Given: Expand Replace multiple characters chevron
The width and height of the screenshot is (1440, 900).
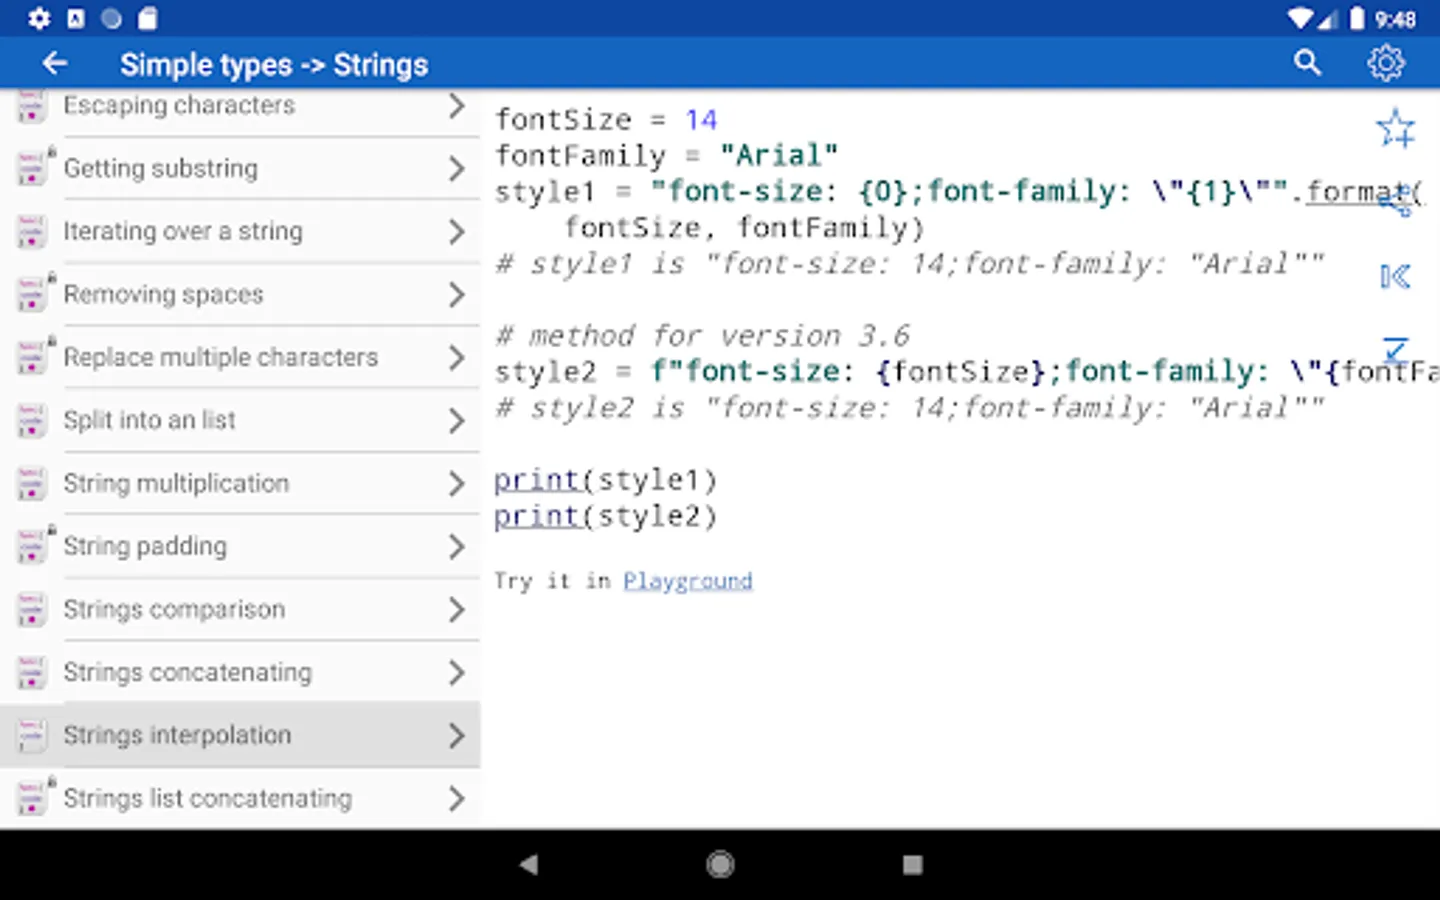Looking at the screenshot, I should coord(456,357).
